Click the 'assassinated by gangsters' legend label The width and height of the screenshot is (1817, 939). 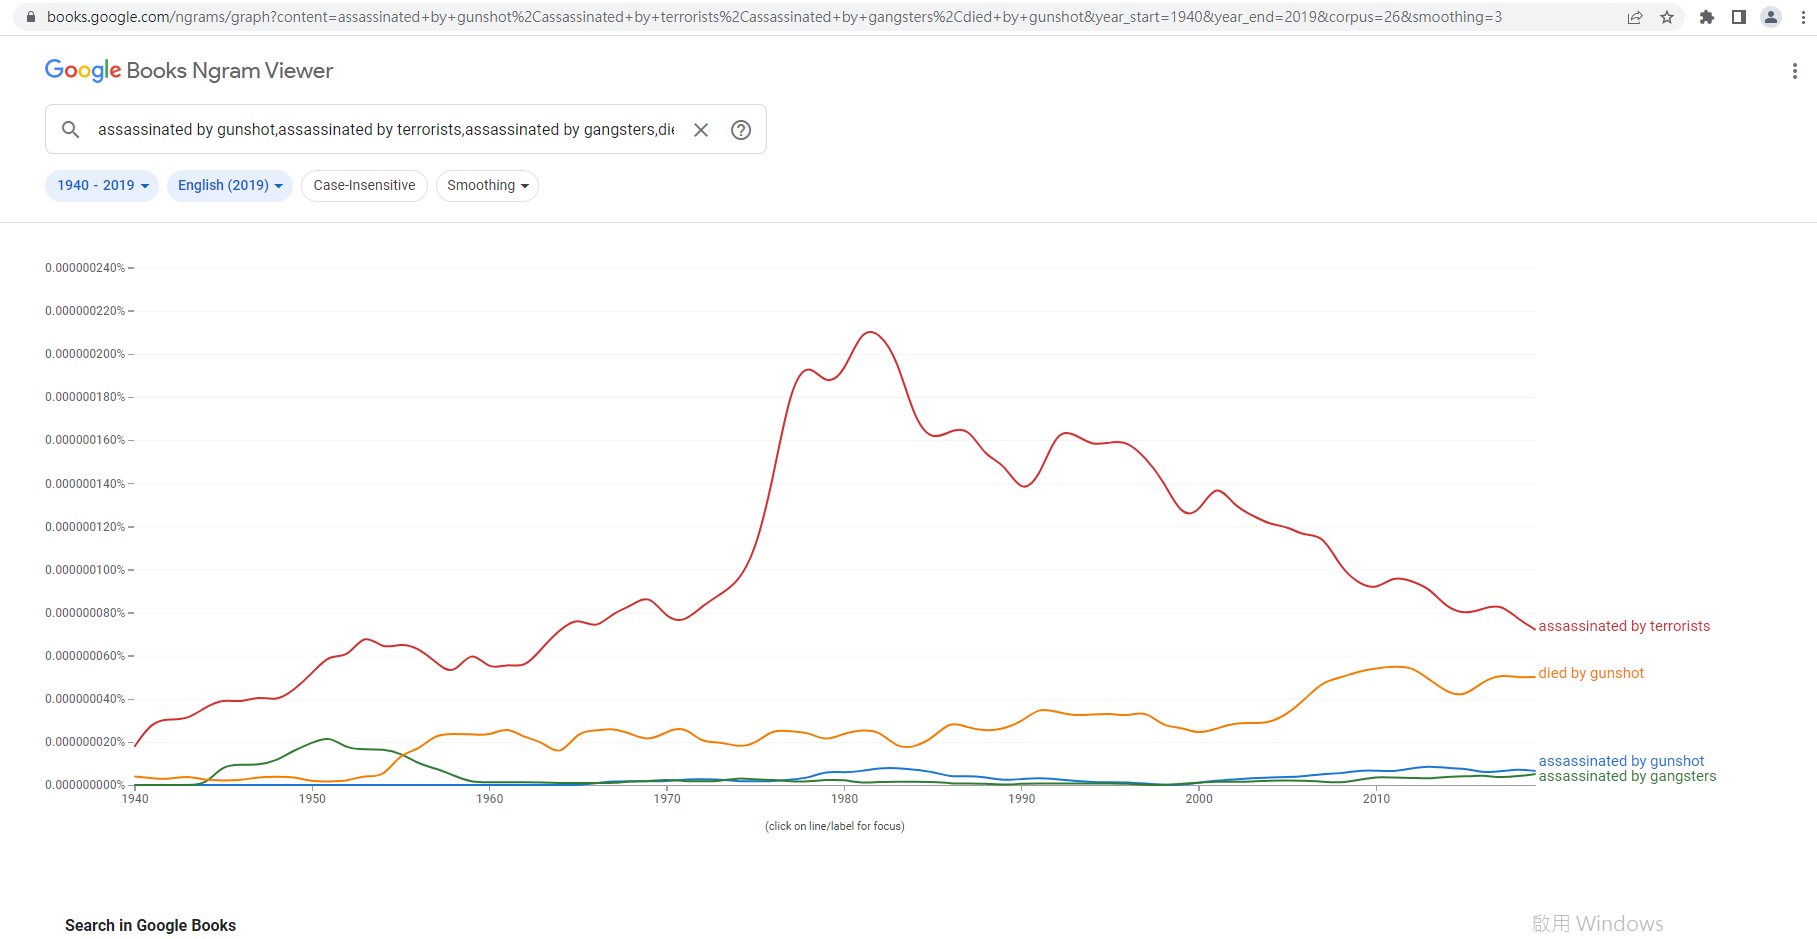coord(1627,777)
